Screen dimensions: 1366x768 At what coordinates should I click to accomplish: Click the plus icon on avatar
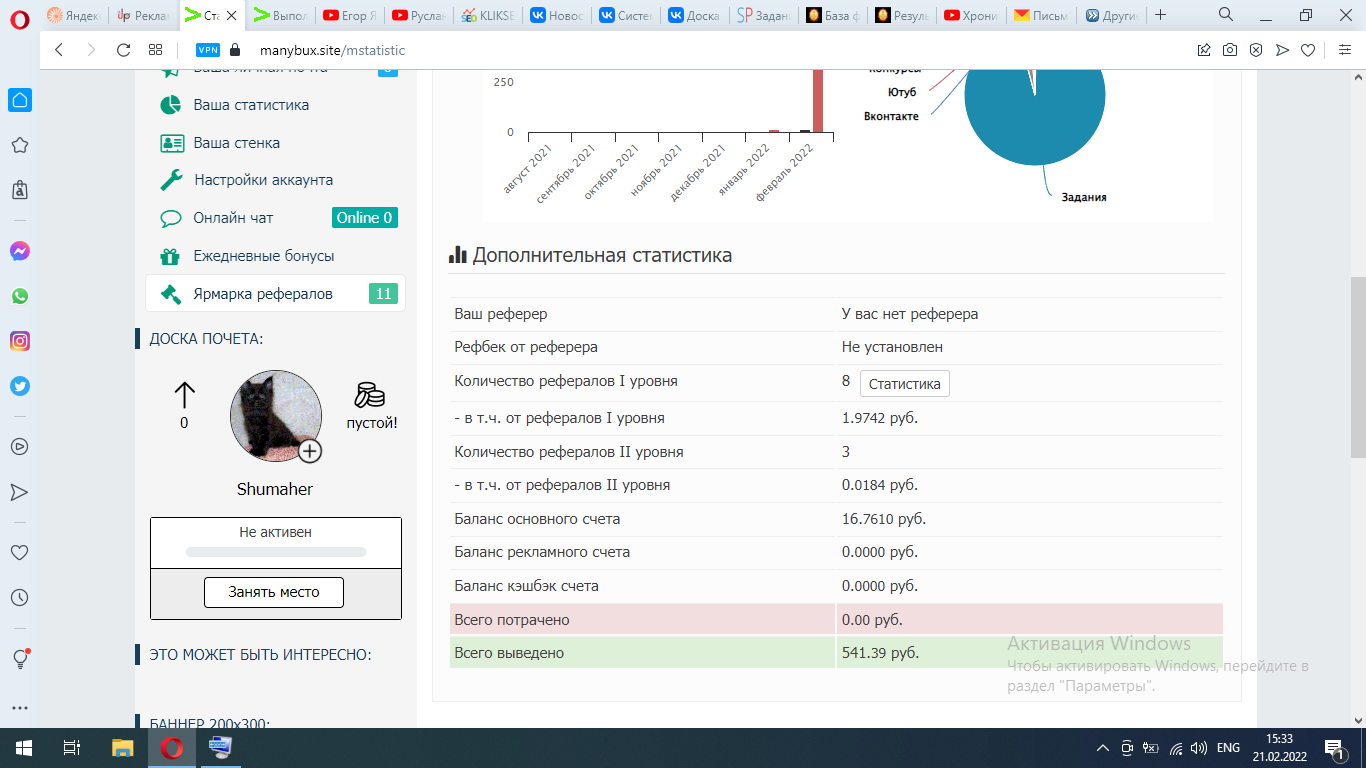click(x=310, y=451)
